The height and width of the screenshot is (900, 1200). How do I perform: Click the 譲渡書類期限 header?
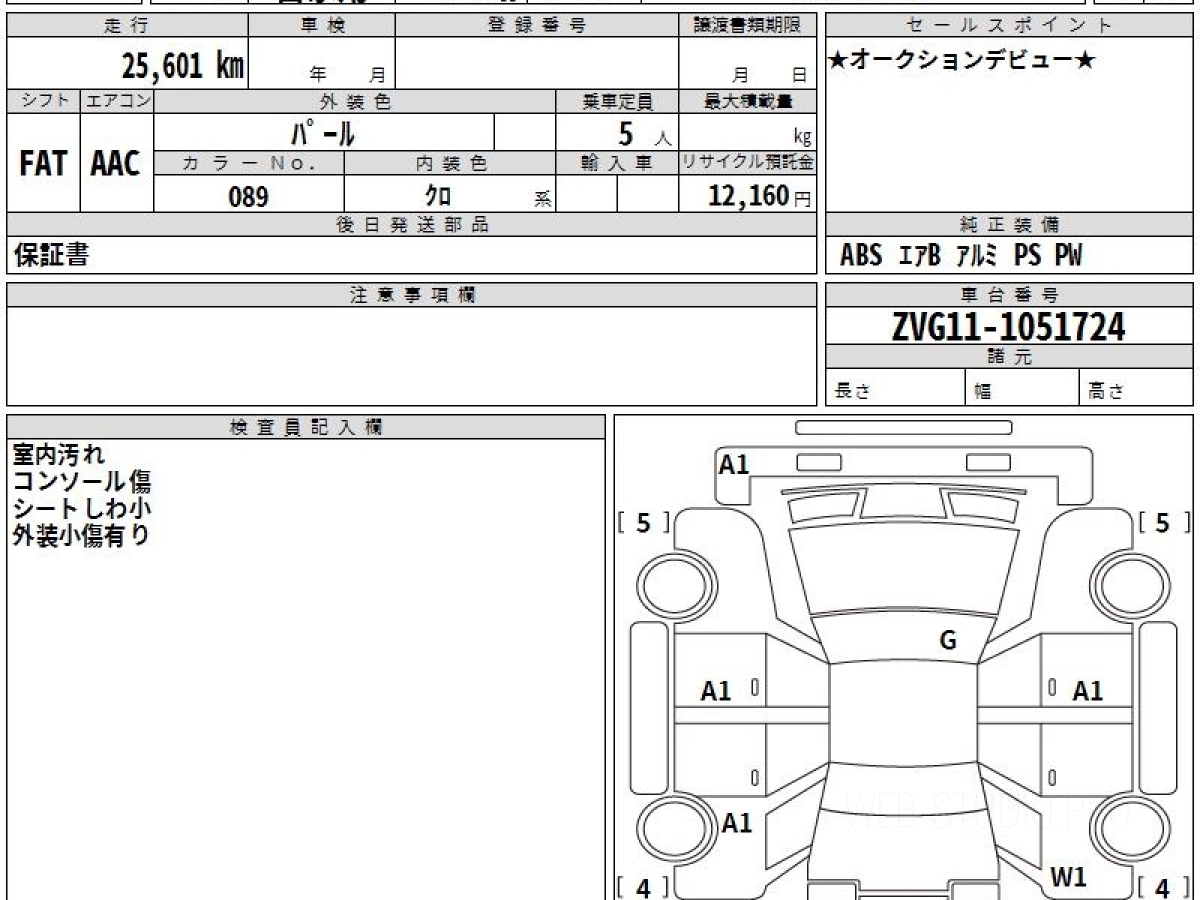tap(748, 26)
